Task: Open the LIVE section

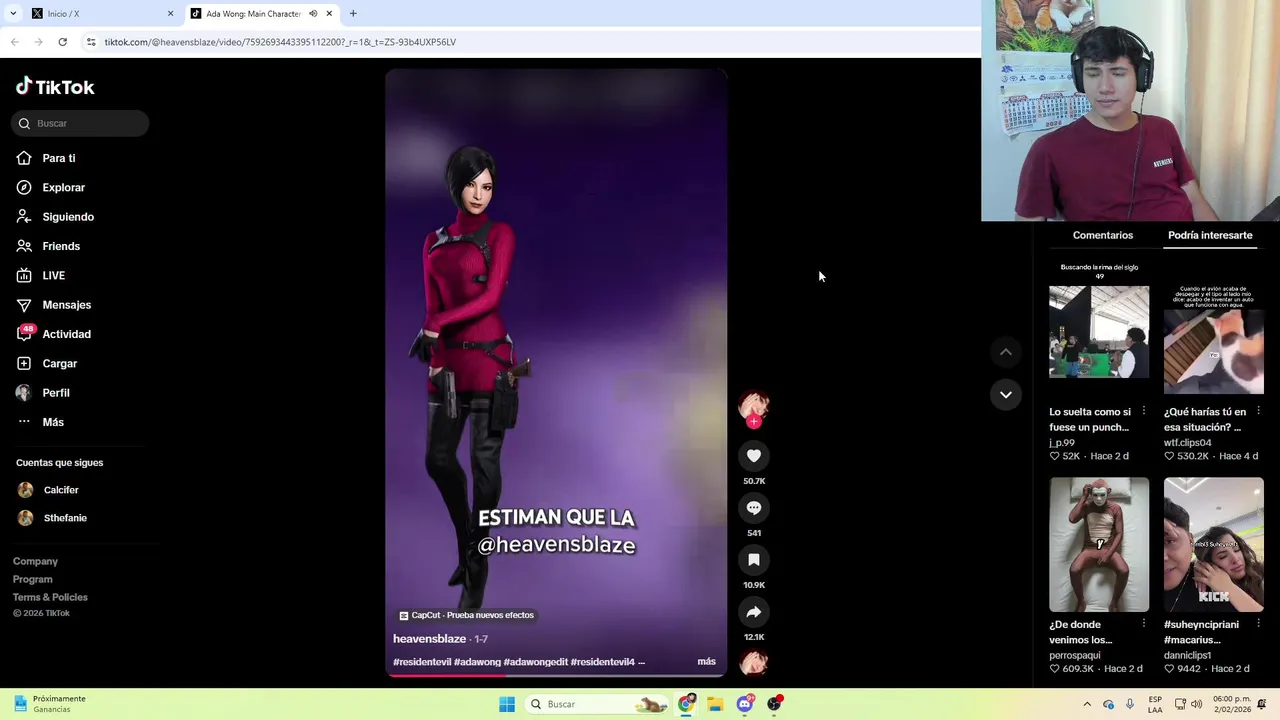Action: click(41, 275)
